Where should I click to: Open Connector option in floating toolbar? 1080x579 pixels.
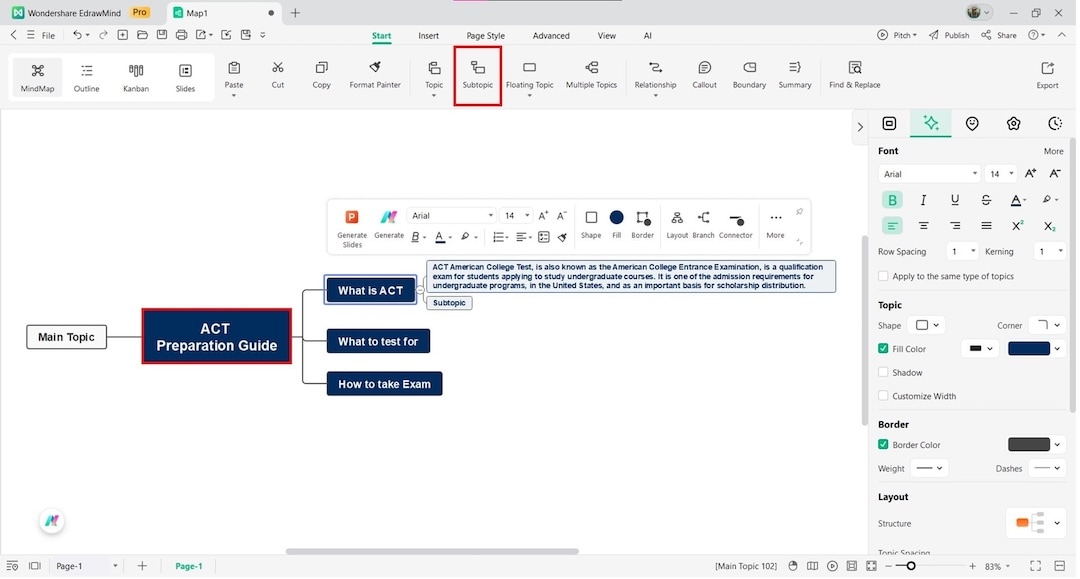[736, 224]
